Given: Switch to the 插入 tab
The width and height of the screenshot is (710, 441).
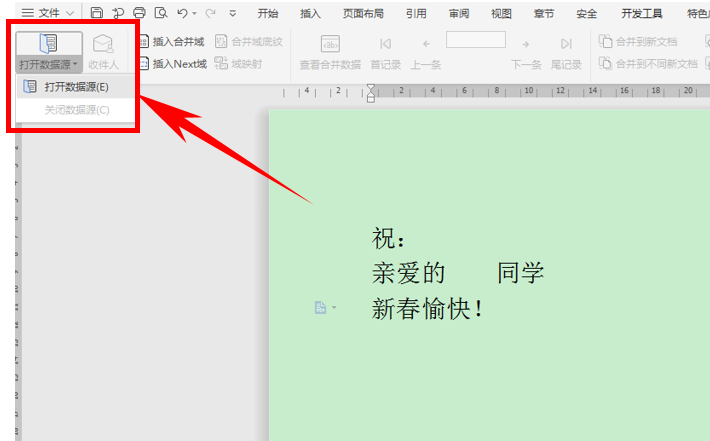Looking at the screenshot, I should 310,14.
